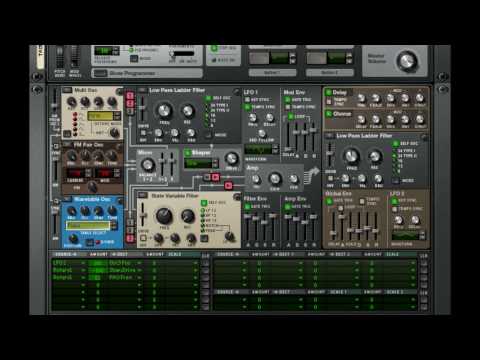The image size is (480, 360).
Task: Click the Delay Time knob
Action: (x=361, y=98)
